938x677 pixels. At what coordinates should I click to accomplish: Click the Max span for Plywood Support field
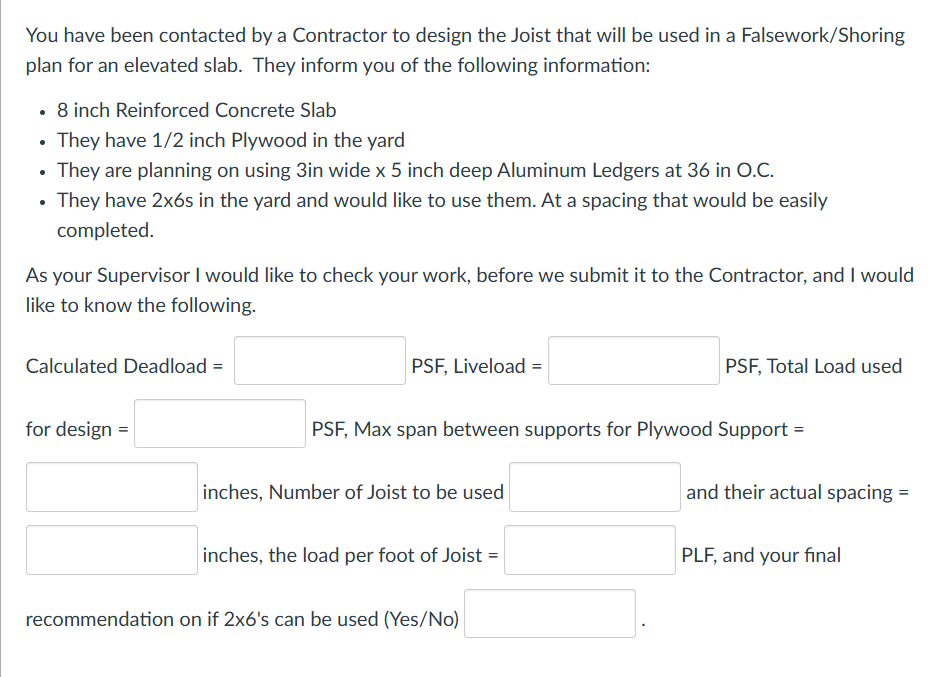(111, 486)
